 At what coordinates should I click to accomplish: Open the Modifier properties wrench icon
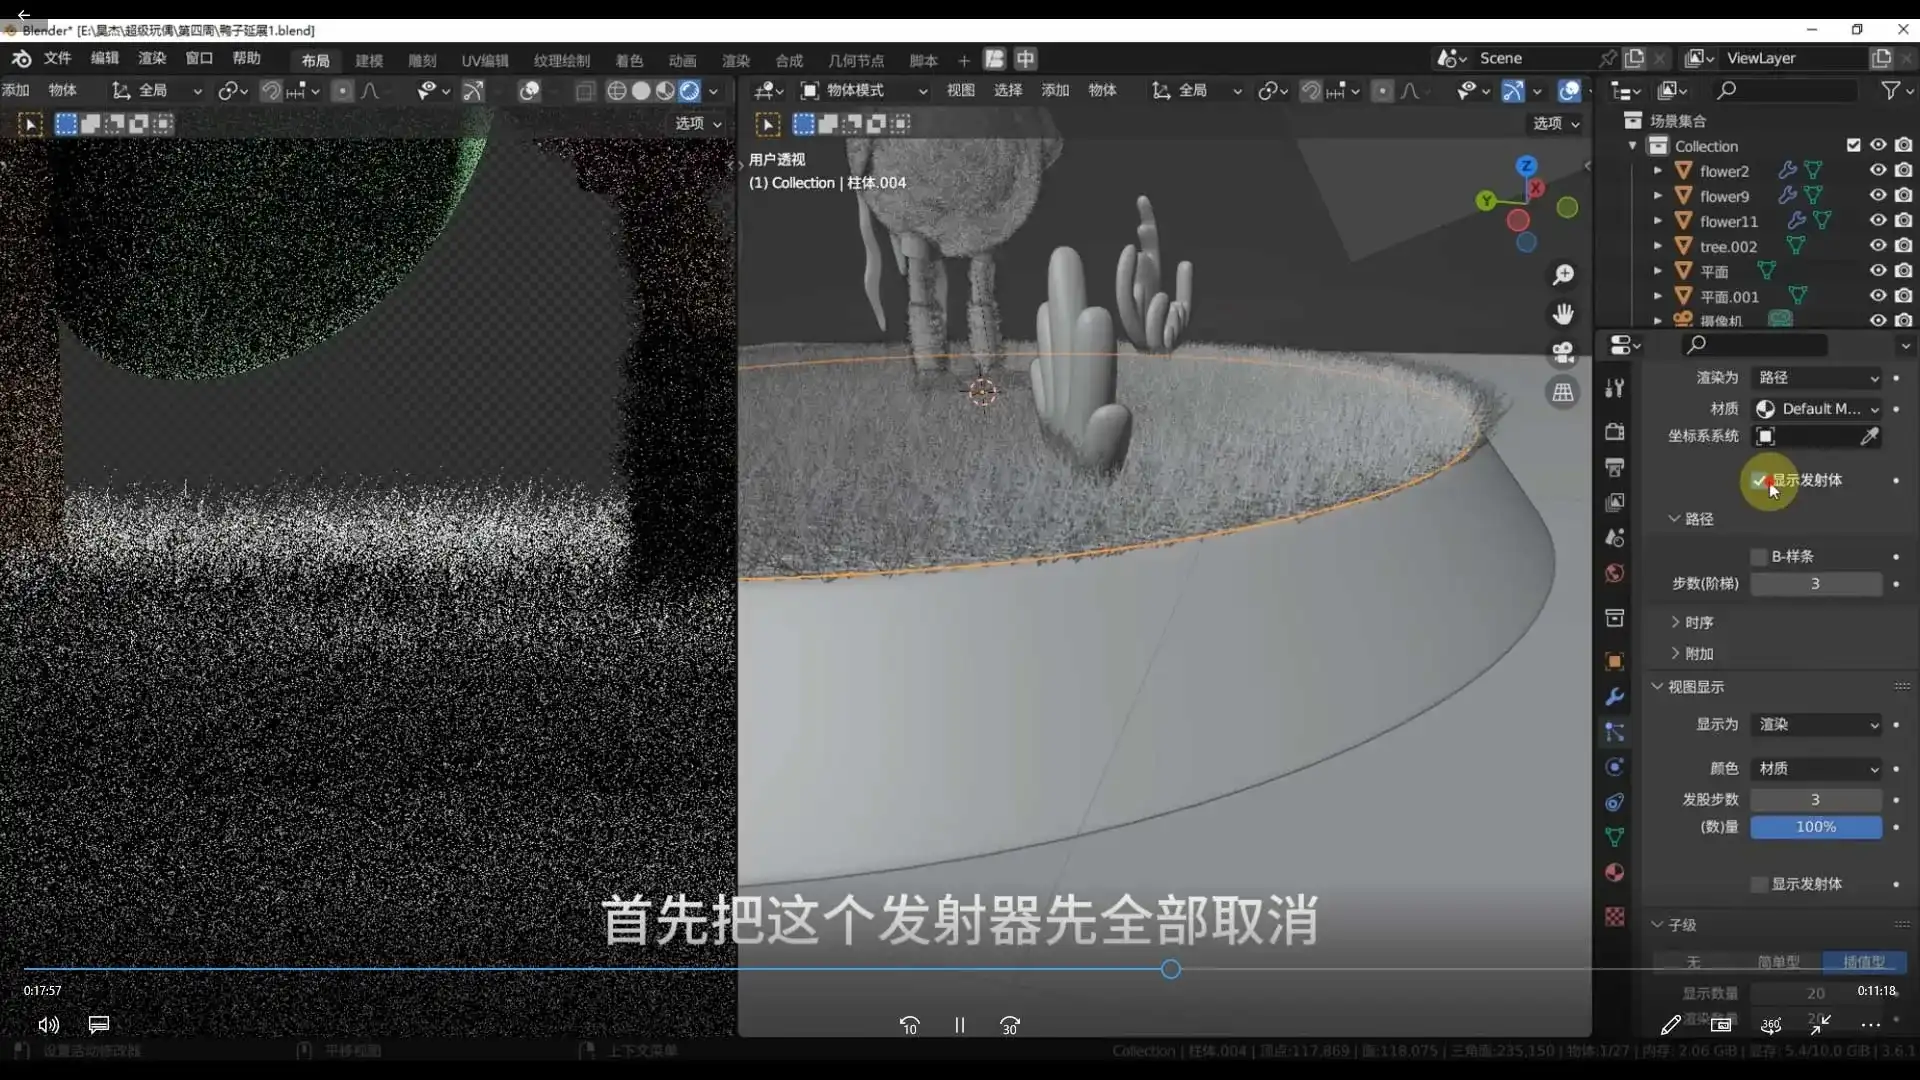coord(1615,695)
